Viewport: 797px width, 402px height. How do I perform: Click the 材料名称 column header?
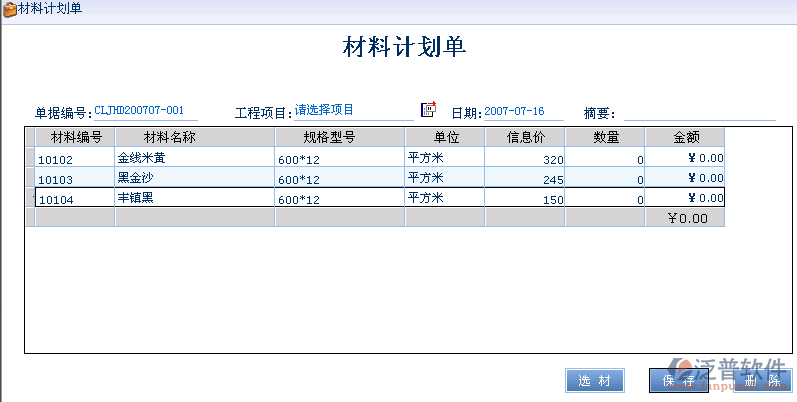[195, 137]
